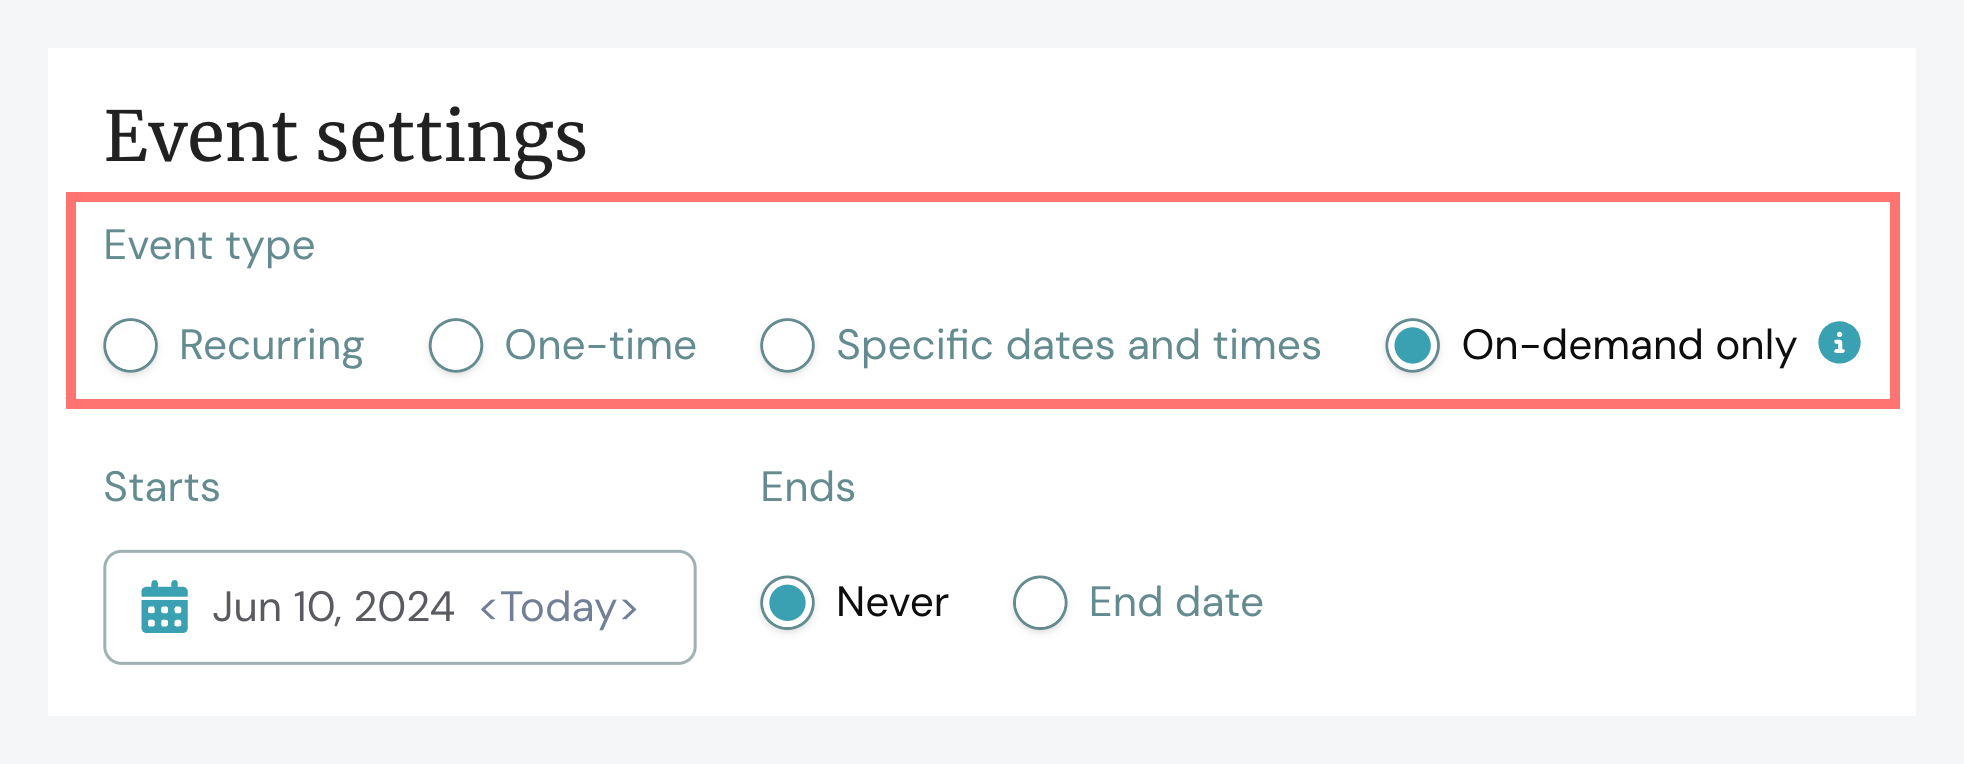Select Specific dates and times option
Image resolution: width=1964 pixels, height=764 pixels.
[x=789, y=345]
